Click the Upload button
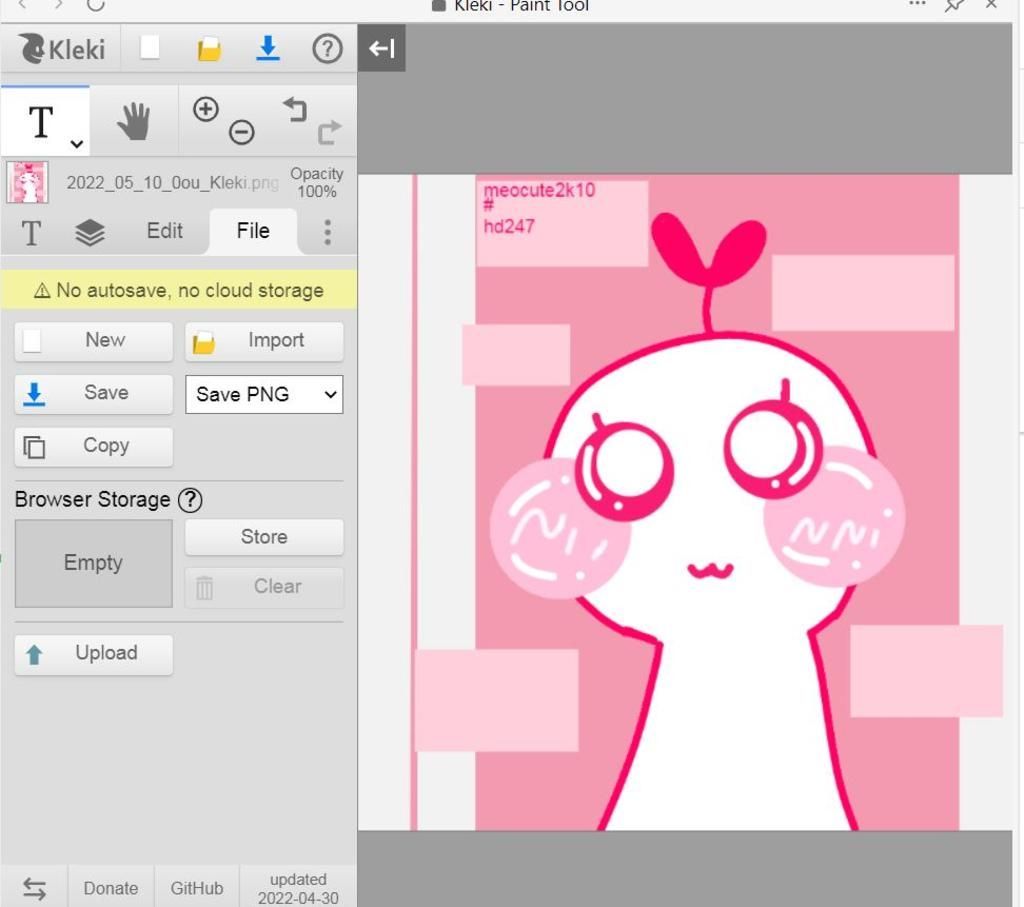 pos(94,654)
